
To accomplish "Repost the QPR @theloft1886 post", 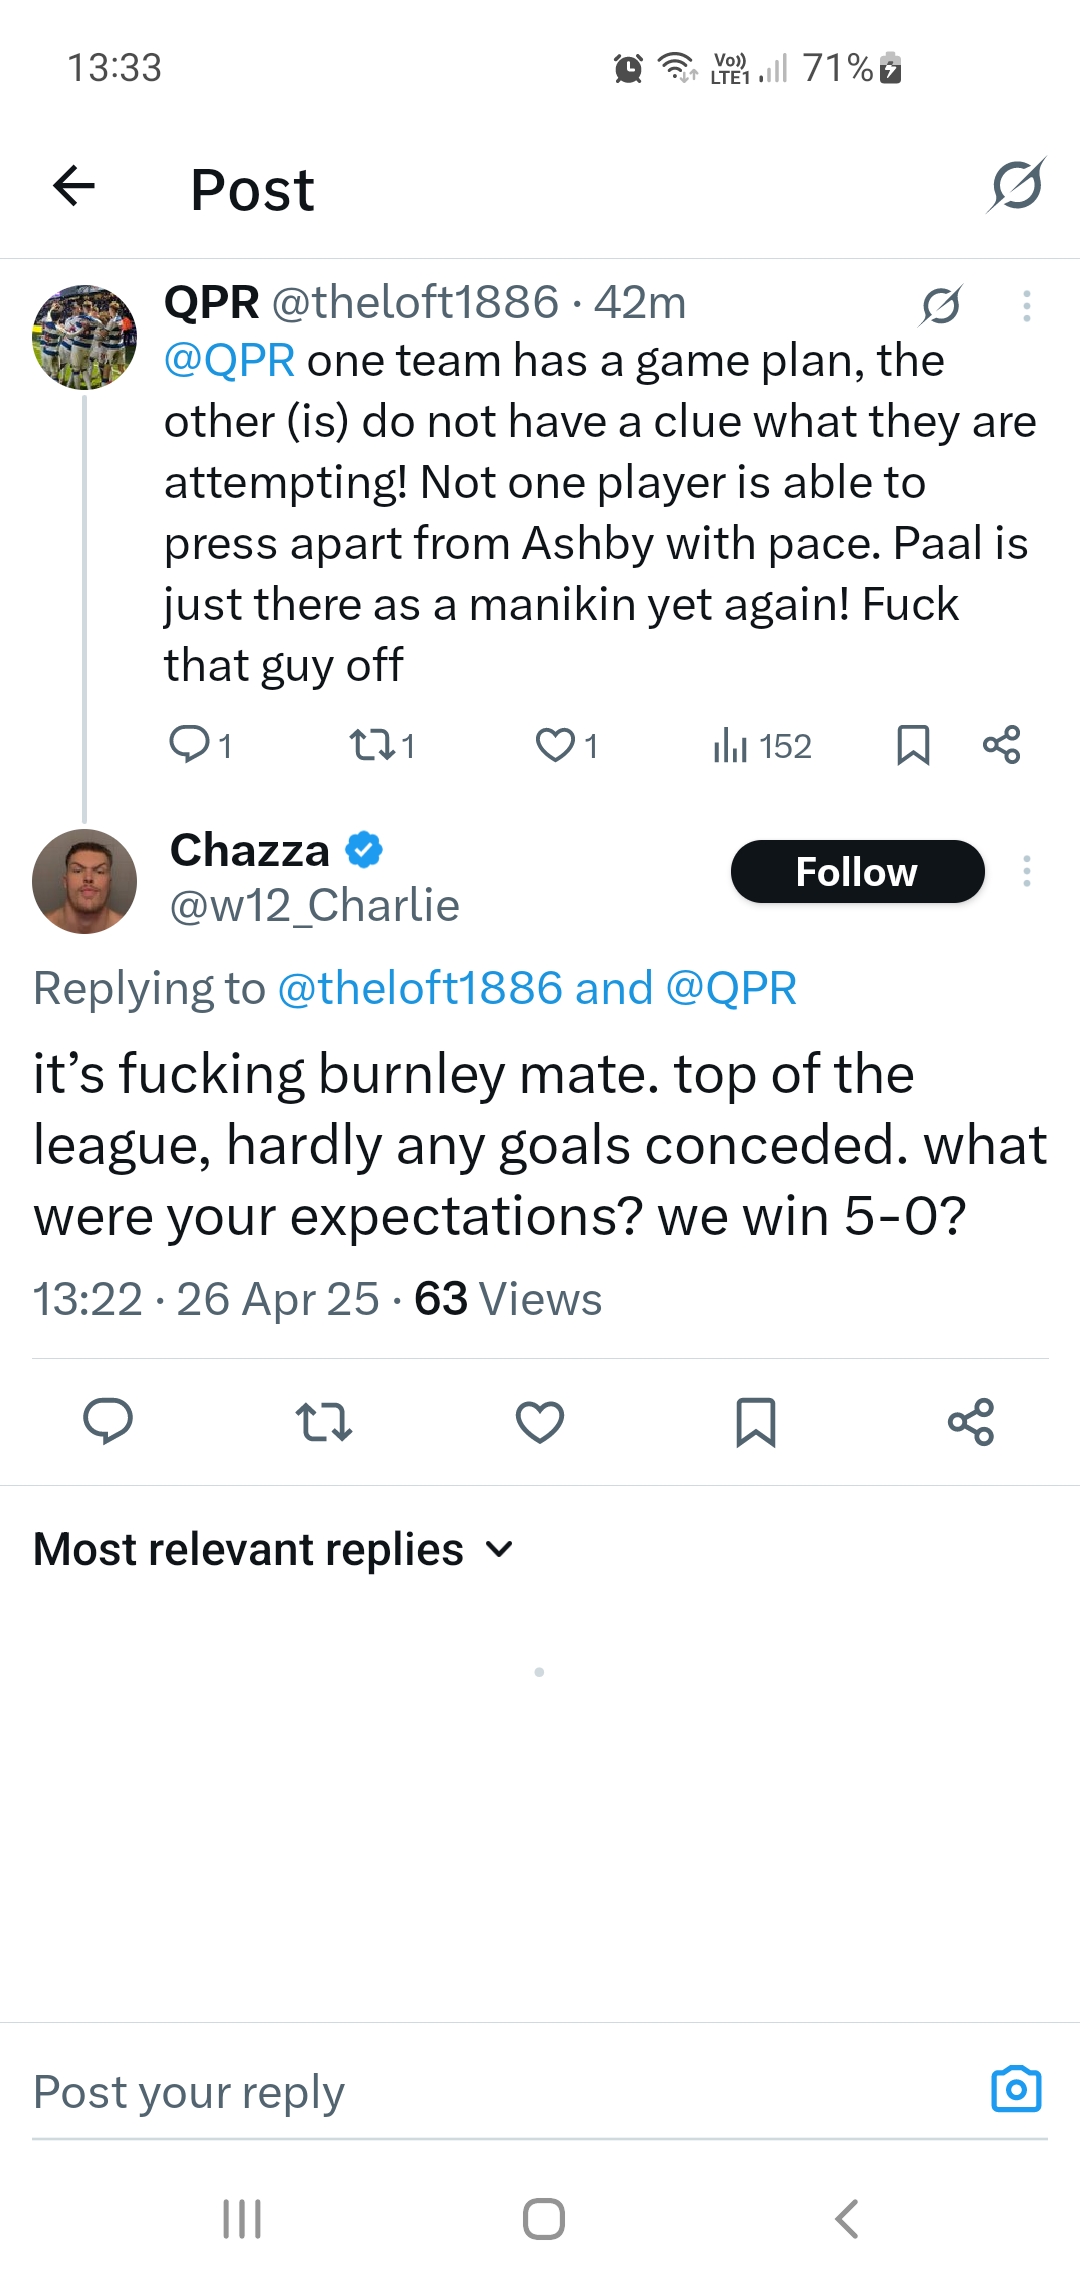I will point(371,745).
